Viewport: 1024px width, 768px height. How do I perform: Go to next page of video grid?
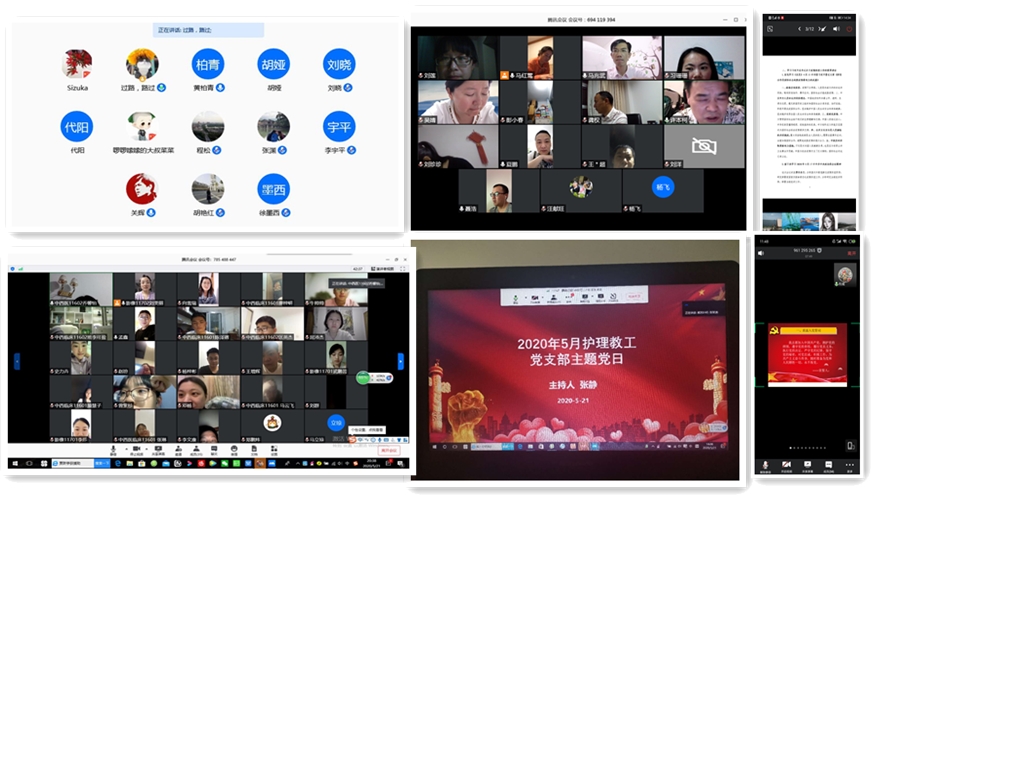pos(401,361)
